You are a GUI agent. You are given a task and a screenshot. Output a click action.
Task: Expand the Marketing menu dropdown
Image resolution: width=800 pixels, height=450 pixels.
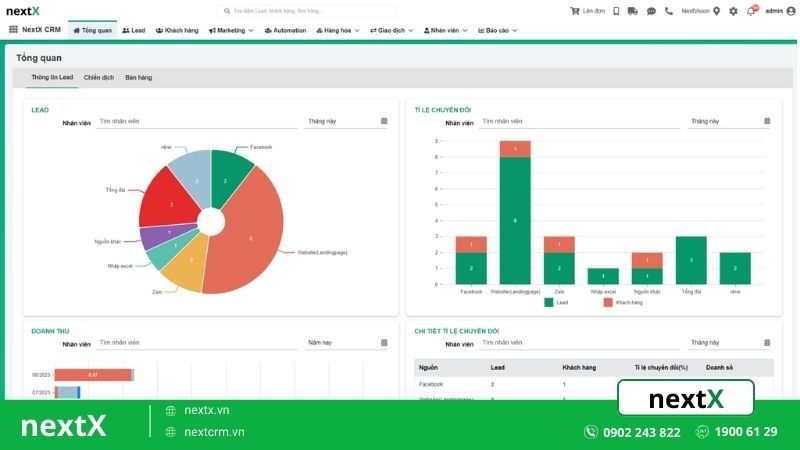pos(231,30)
